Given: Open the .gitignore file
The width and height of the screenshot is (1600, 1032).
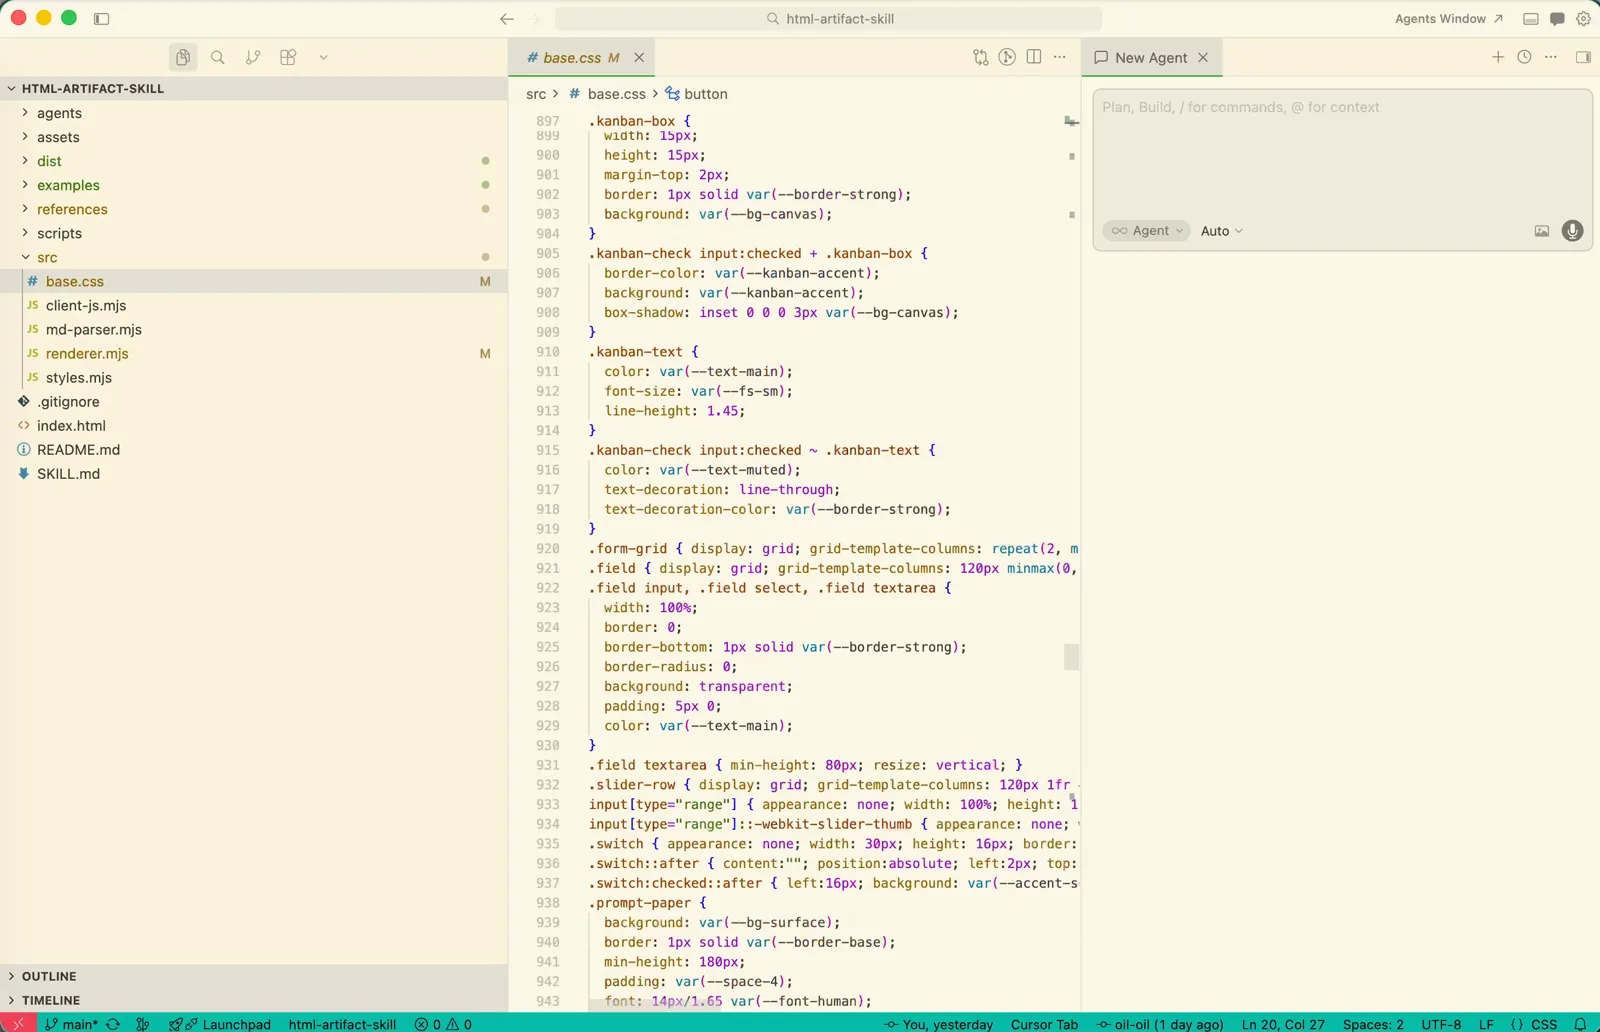Looking at the screenshot, I should click(254, 401).
